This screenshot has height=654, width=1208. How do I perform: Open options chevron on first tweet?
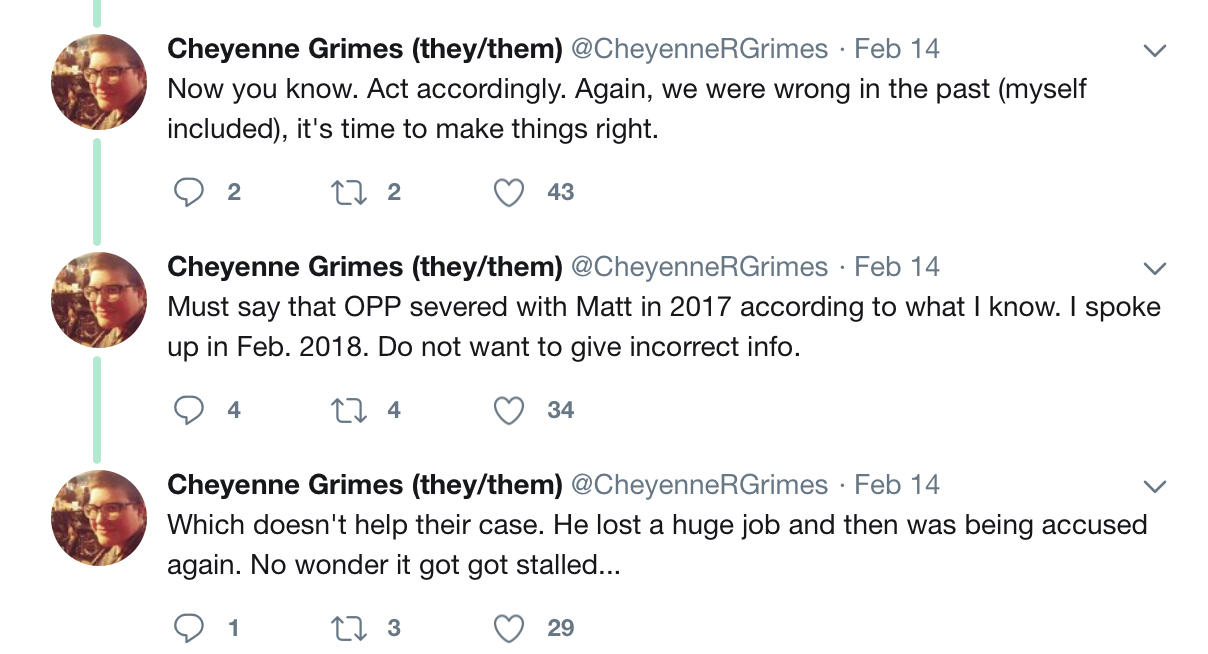point(1155,50)
